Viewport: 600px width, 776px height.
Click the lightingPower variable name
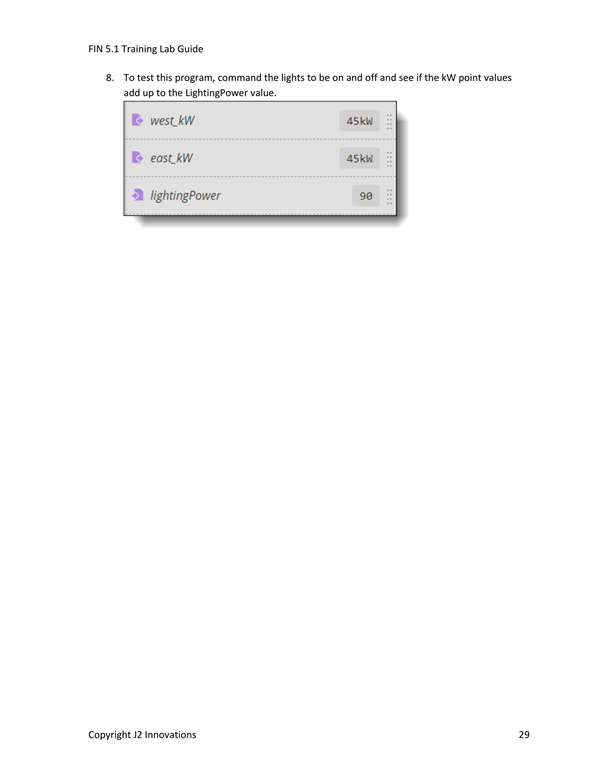tap(186, 195)
